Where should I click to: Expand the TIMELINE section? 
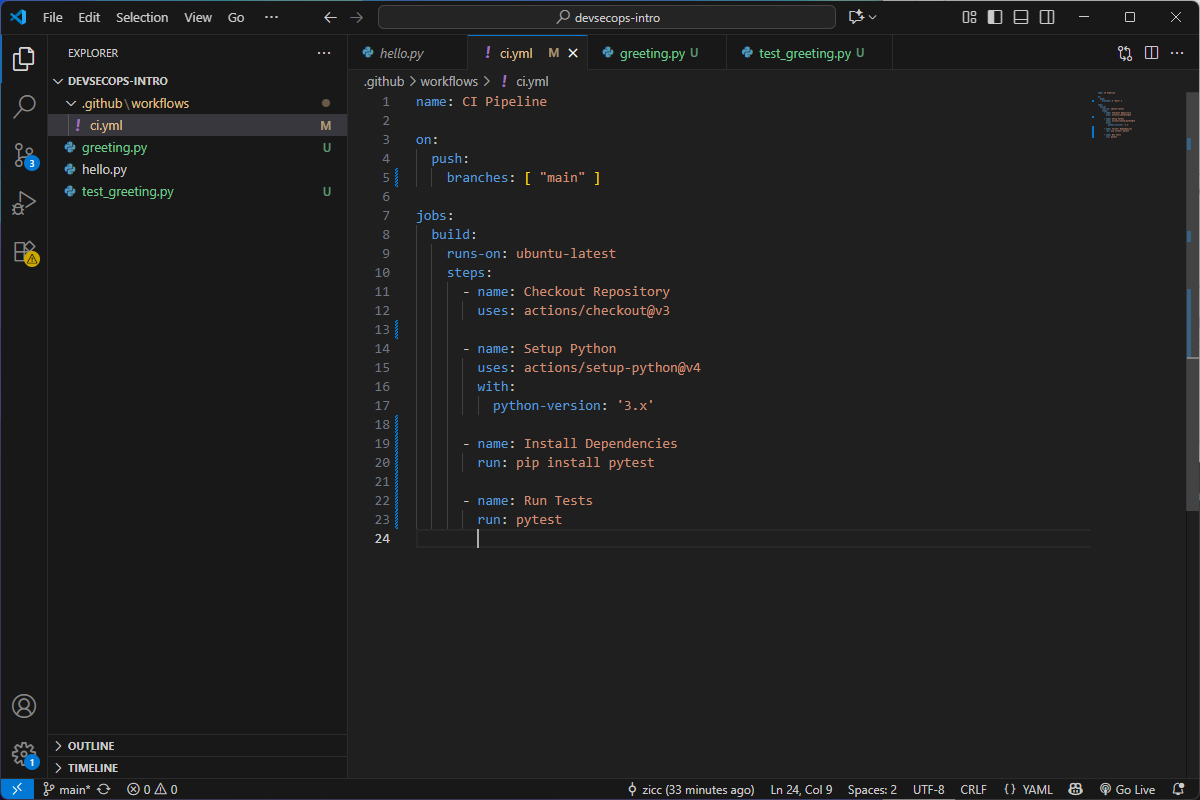[92, 768]
